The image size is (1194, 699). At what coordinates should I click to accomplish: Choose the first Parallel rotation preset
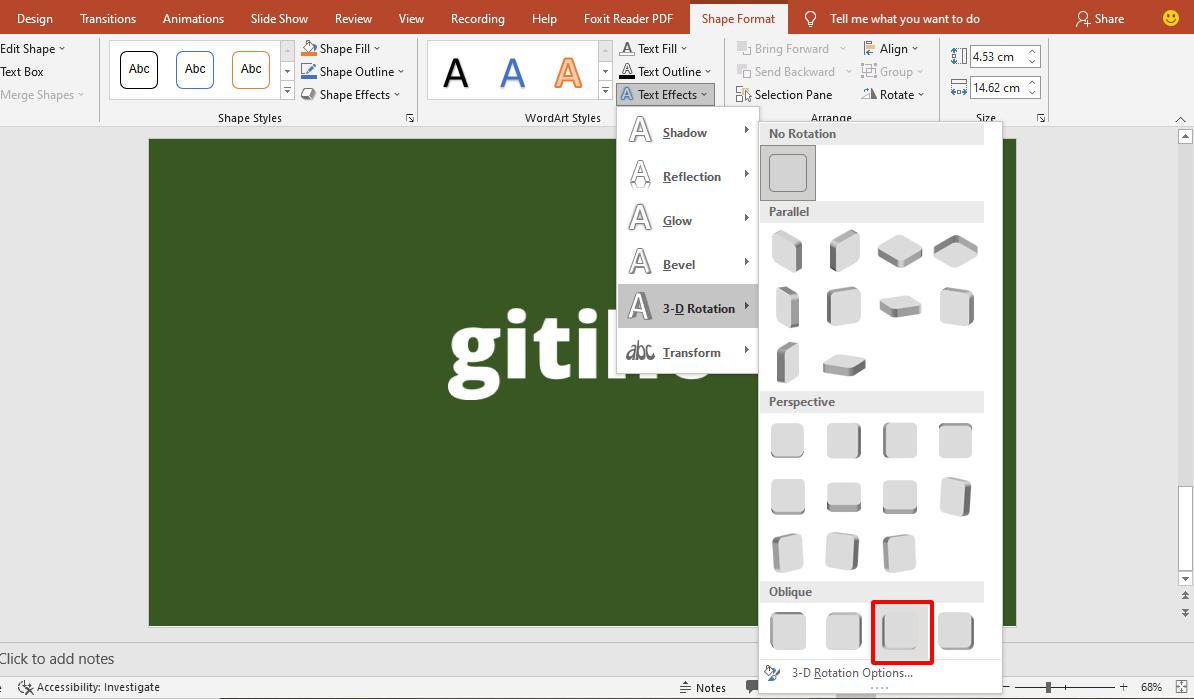pyautogui.click(x=787, y=251)
